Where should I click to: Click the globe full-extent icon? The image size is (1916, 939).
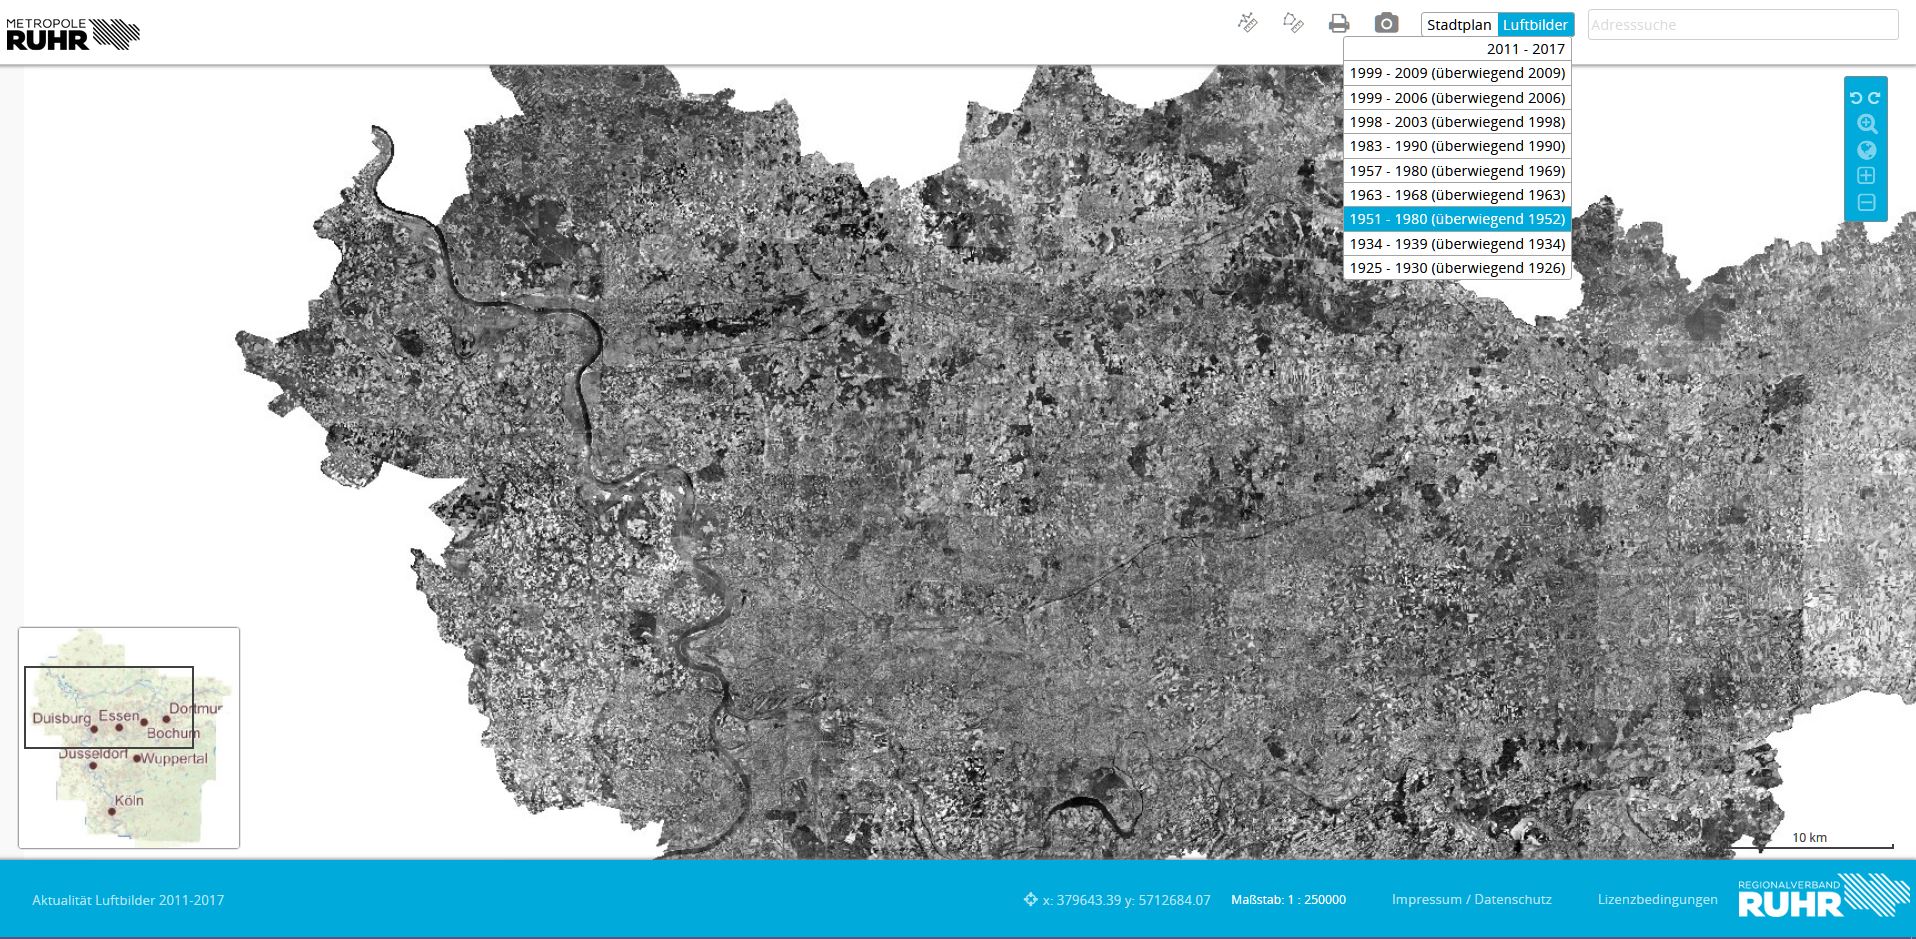pos(1866,150)
